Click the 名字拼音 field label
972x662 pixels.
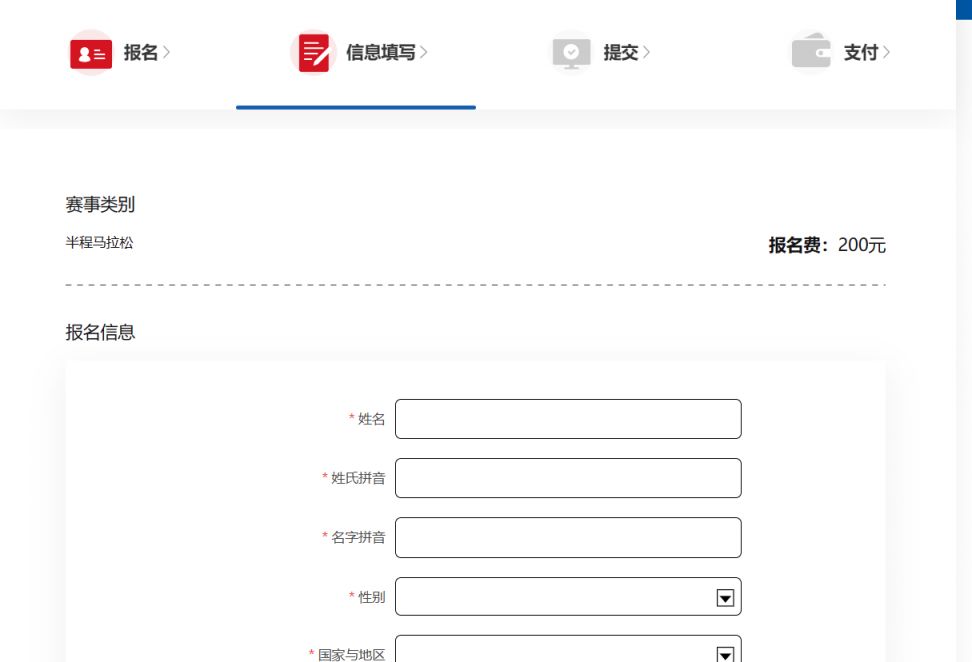358,537
